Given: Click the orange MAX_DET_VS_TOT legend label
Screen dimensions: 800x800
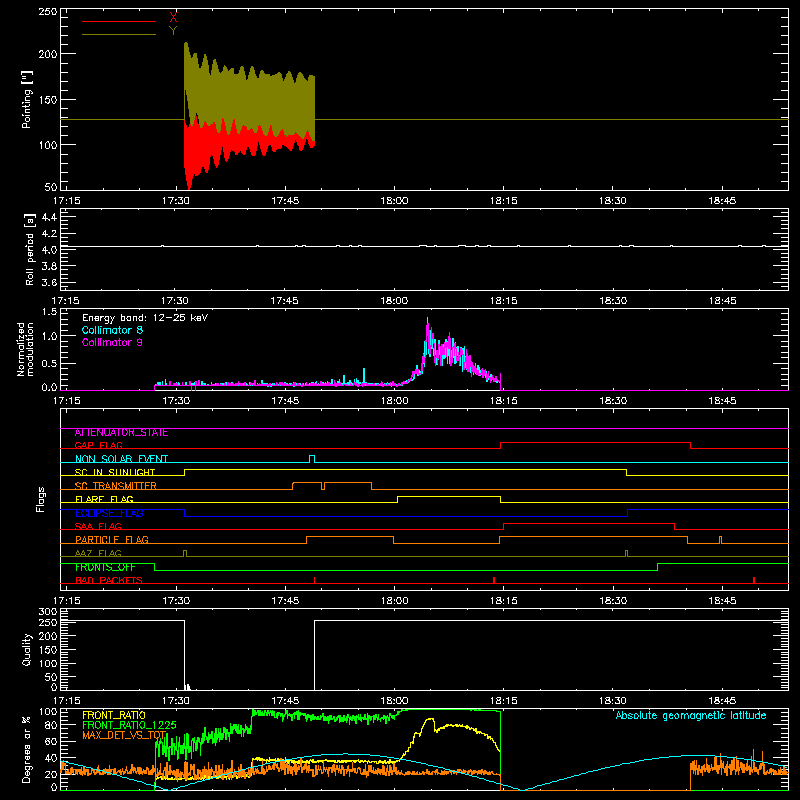Looking at the screenshot, I should point(124,735).
